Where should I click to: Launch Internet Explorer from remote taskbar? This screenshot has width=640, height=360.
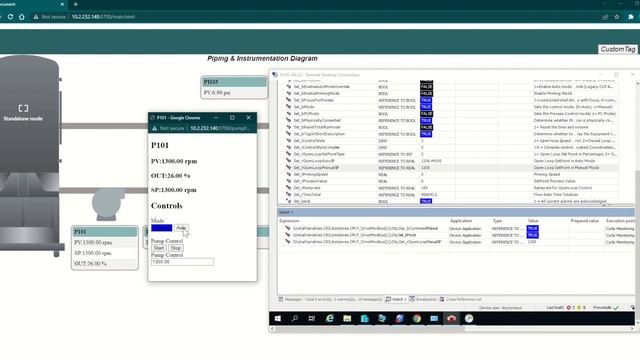pyautogui.click(x=329, y=318)
